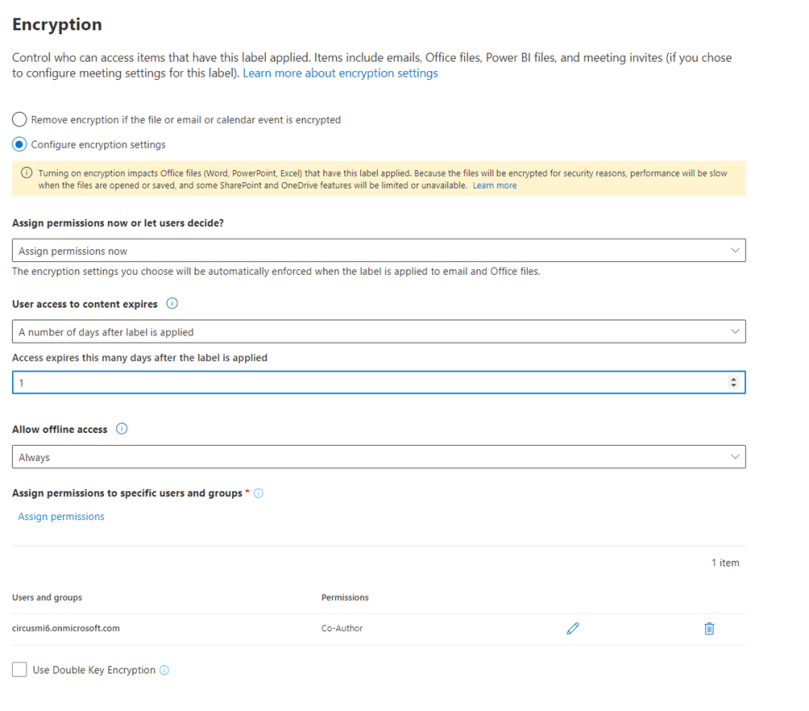This screenshot has height=711, width=809.
Task: Open info tooltip for Assign permissions to specific users
Action: [x=258, y=493]
